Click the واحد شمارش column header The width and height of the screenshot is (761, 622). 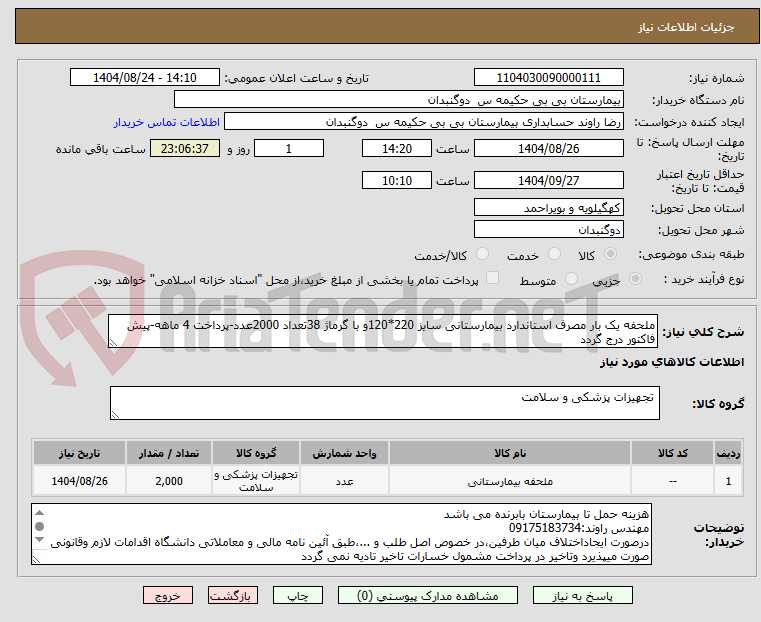[x=344, y=454]
